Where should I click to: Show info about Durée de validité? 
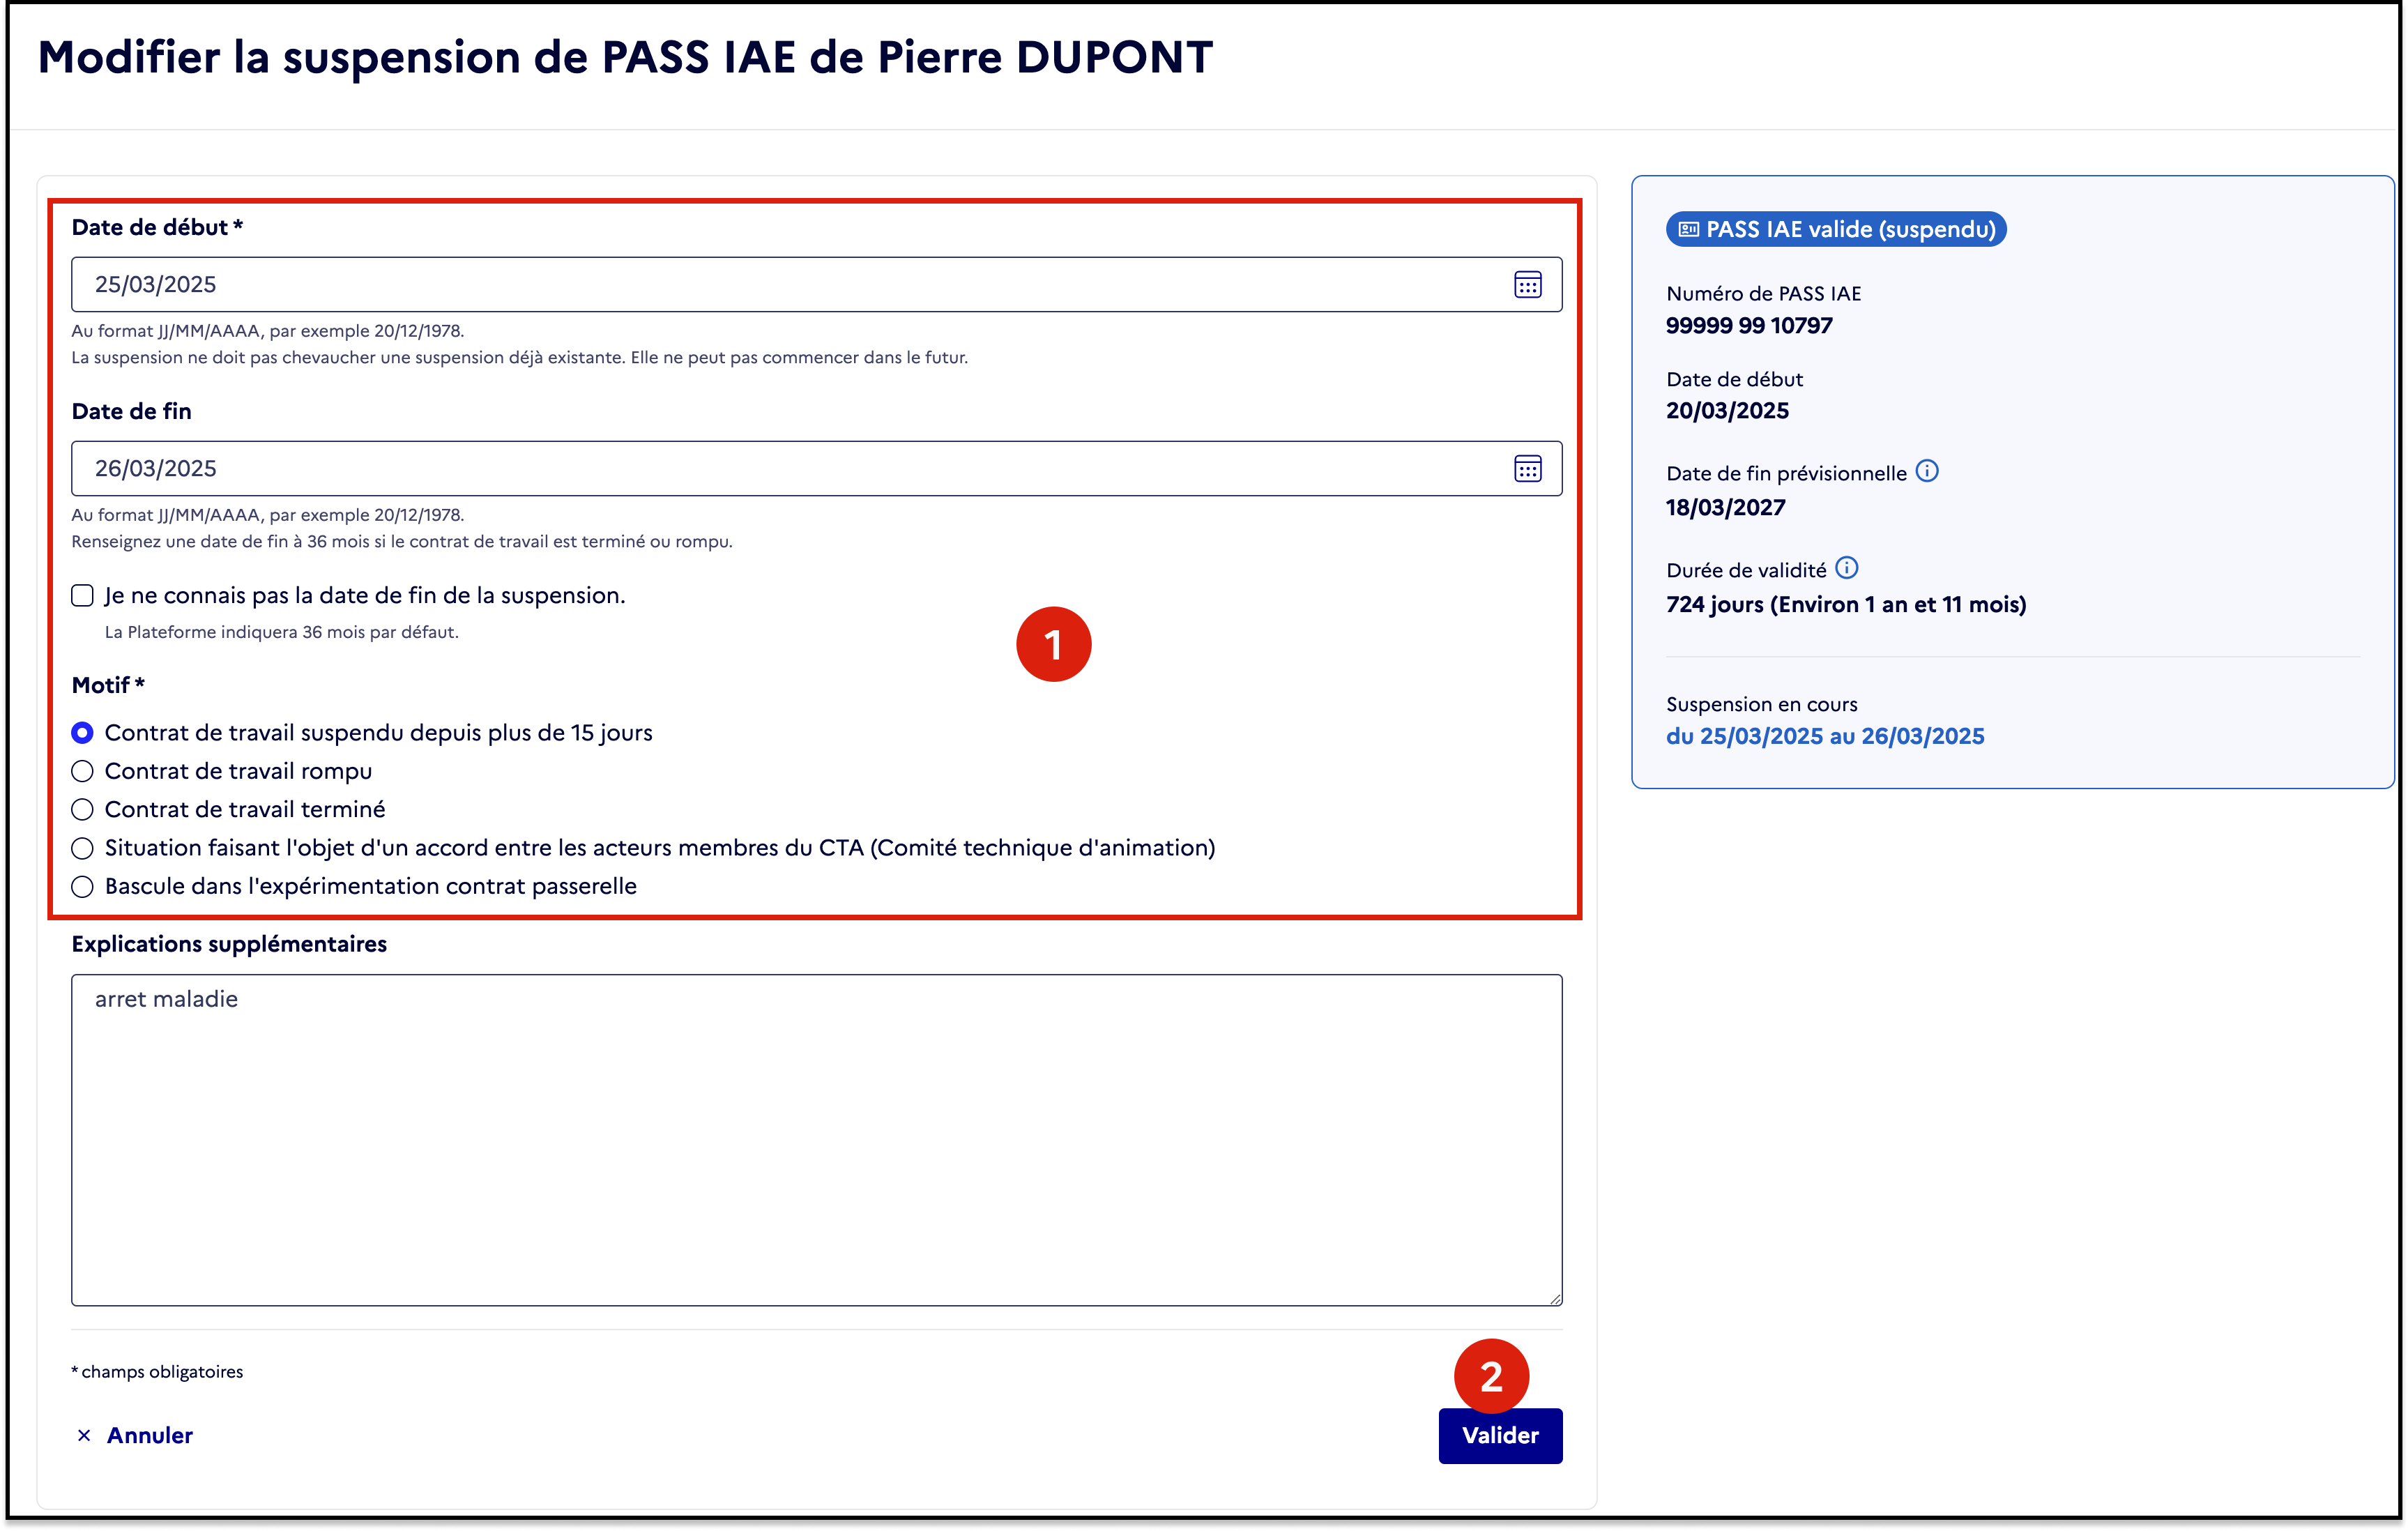coord(1847,568)
